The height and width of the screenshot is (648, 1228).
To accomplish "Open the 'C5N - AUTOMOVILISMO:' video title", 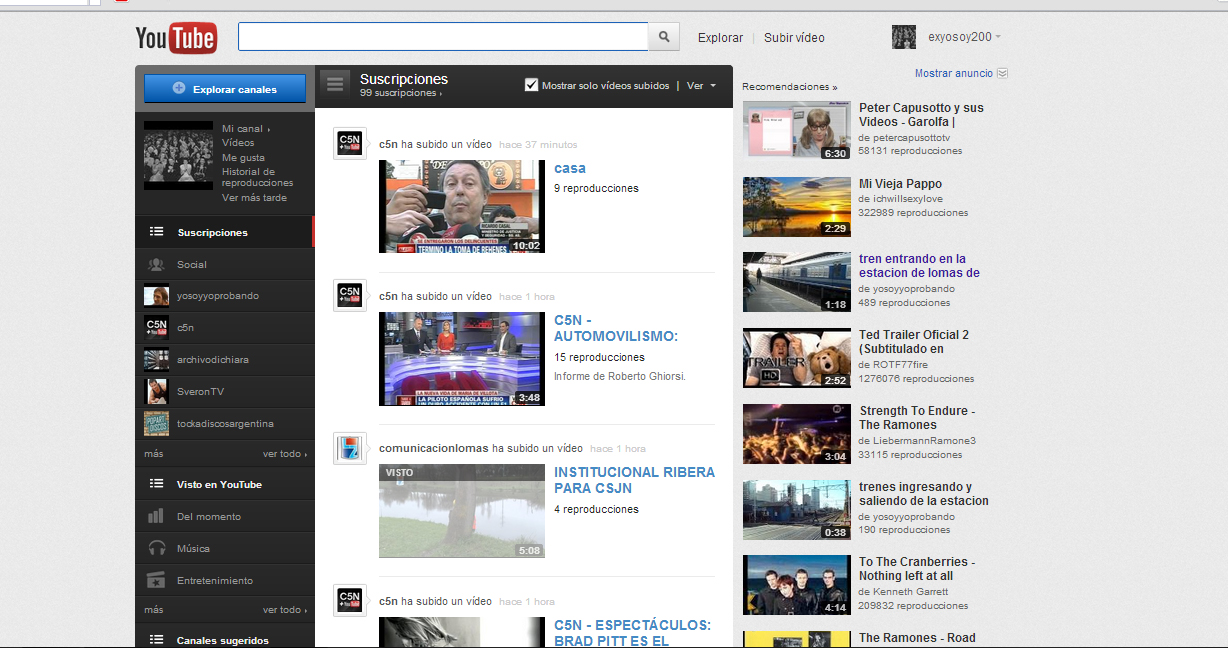I will (616, 328).
